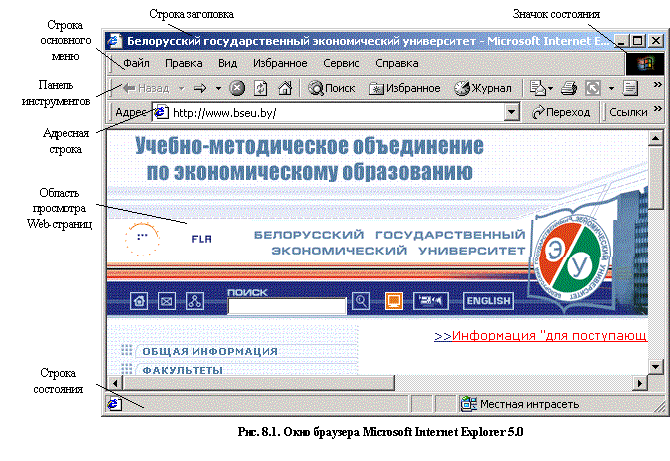Viewport: 670px width, 461px height.
Task: Click the vertical scrollbar down arrow
Action: coord(655,367)
